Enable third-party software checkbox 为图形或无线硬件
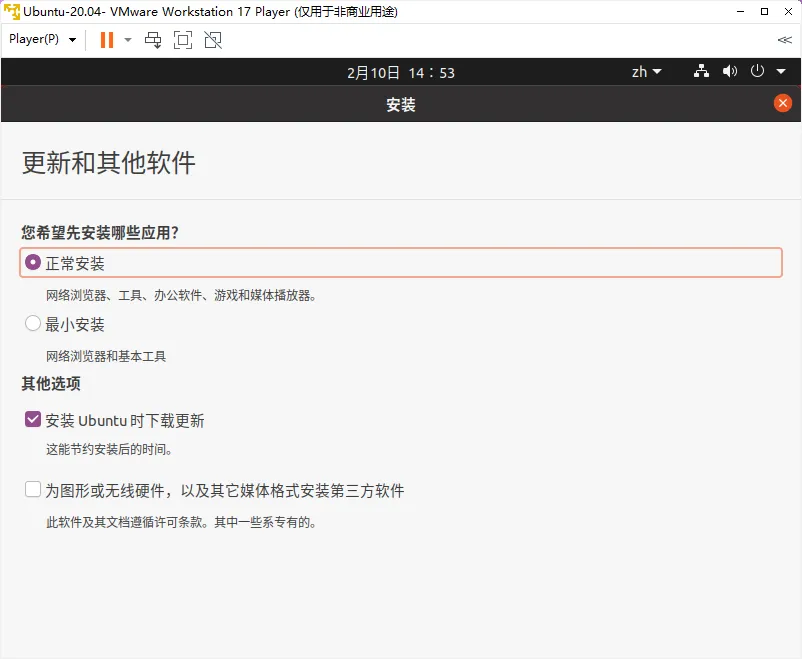This screenshot has width=802, height=659. 33,490
